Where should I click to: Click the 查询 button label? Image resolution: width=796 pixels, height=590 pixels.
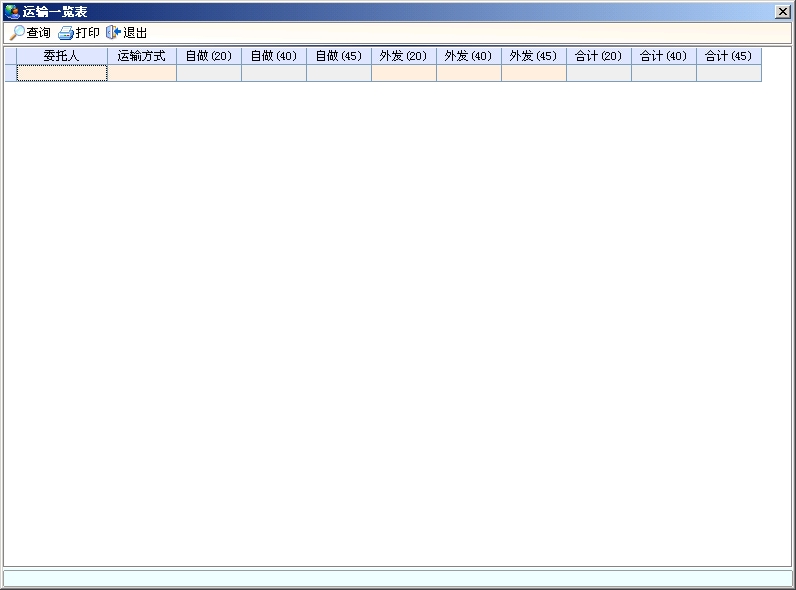coord(39,33)
